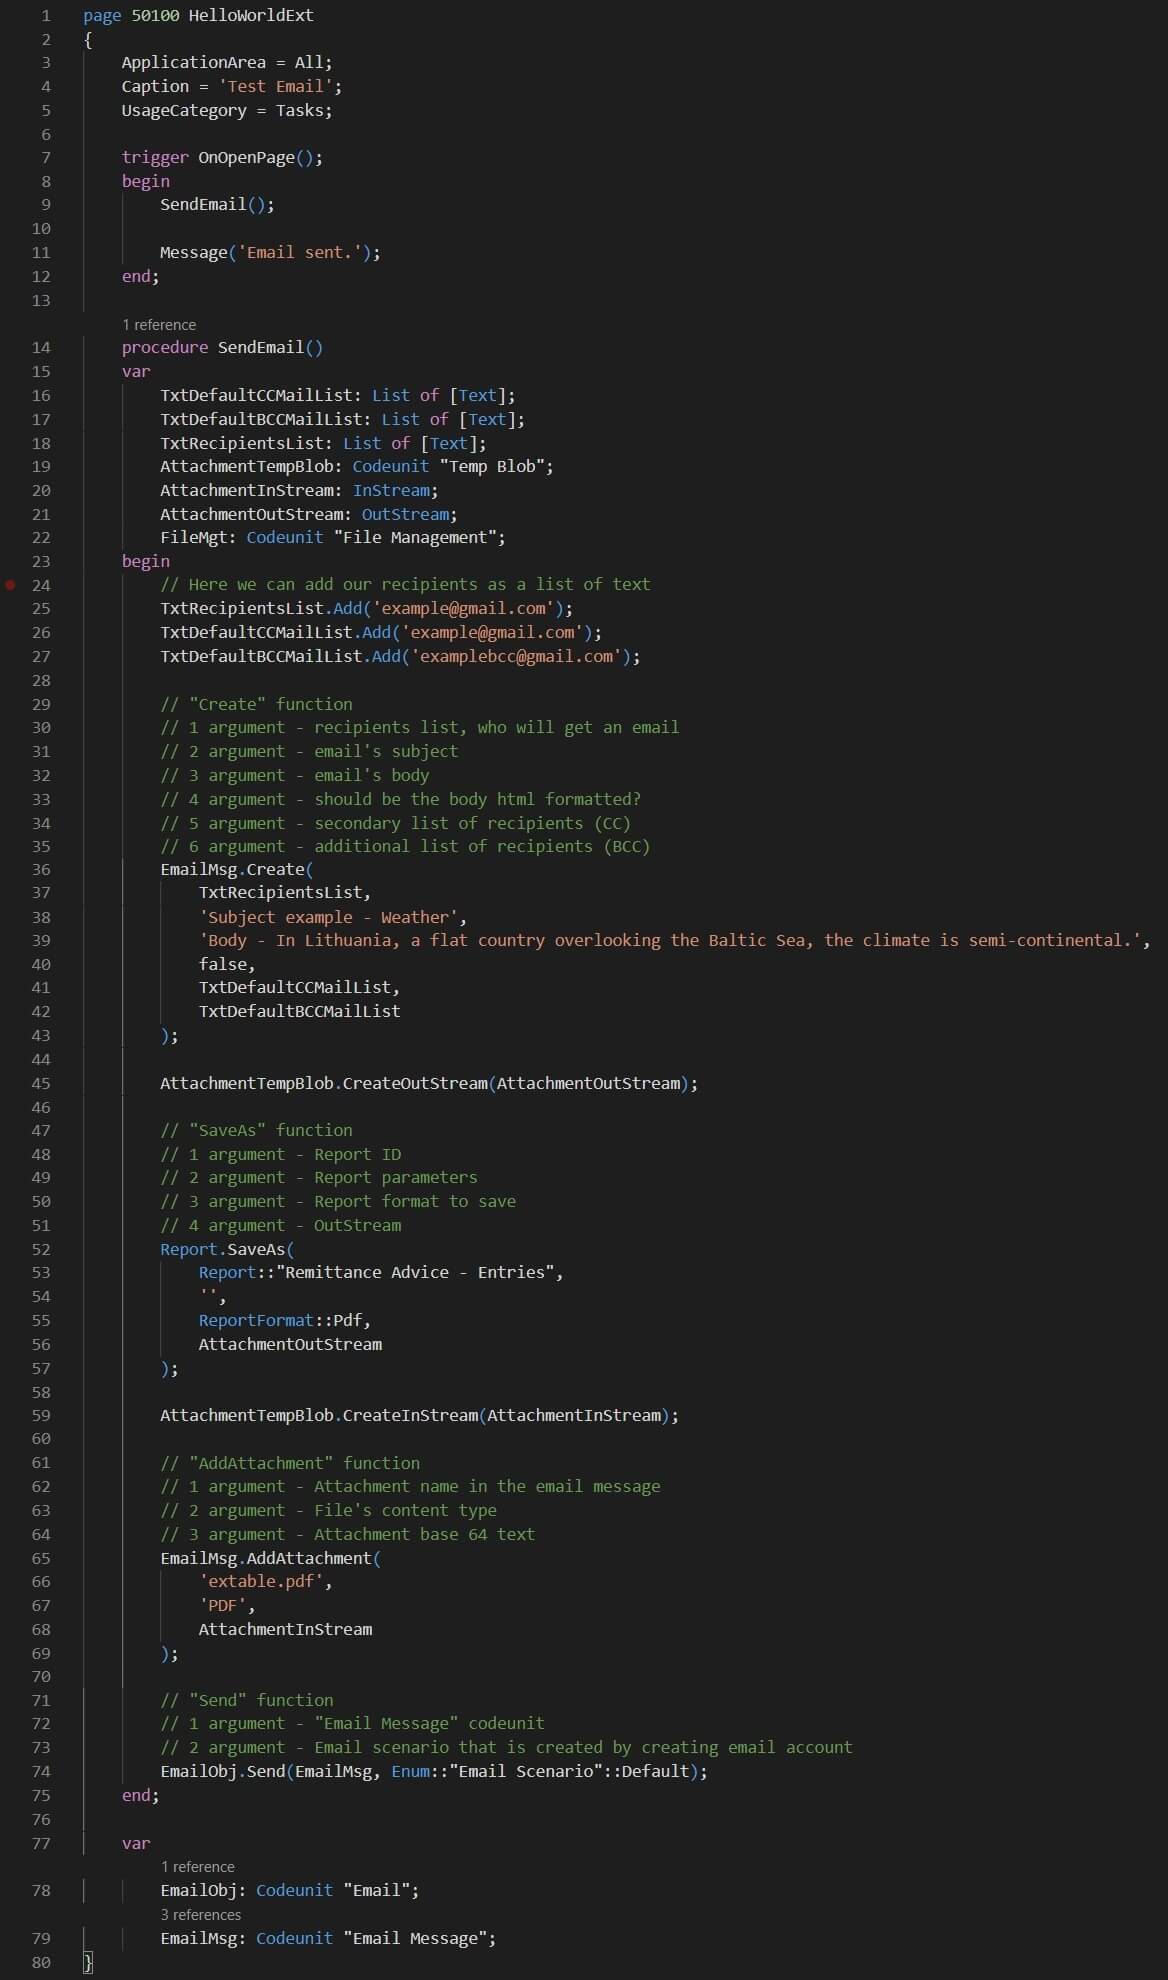
Task: Select line number 36 in the gutter
Action: 41,869
